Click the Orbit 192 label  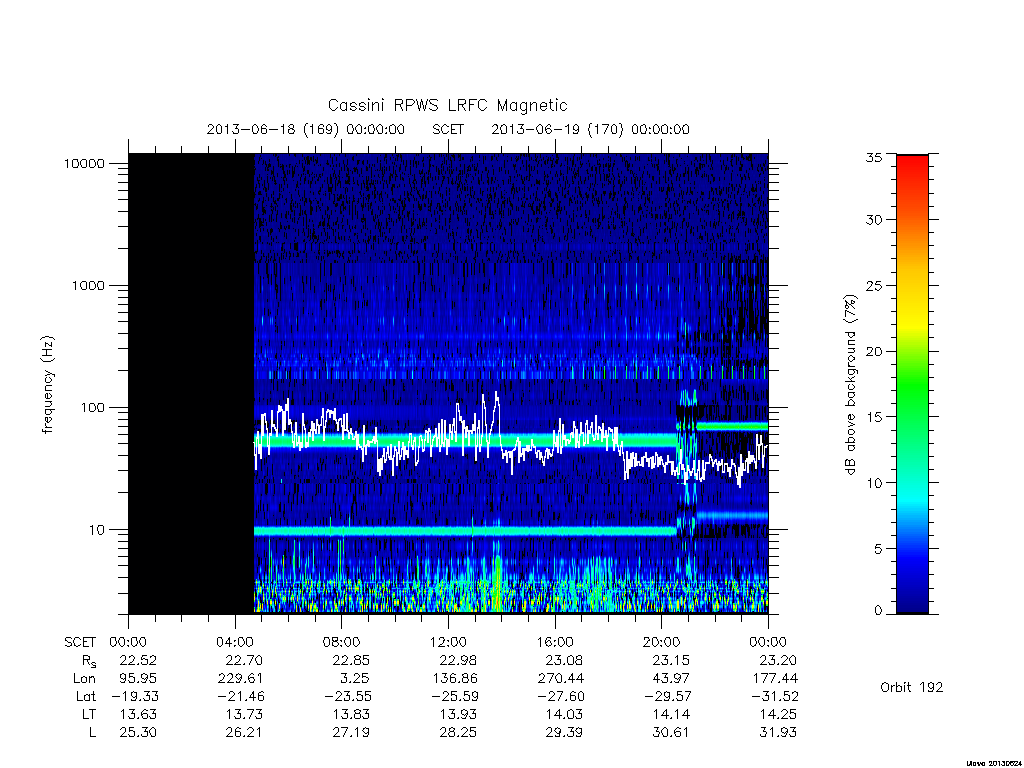click(912, 688)
